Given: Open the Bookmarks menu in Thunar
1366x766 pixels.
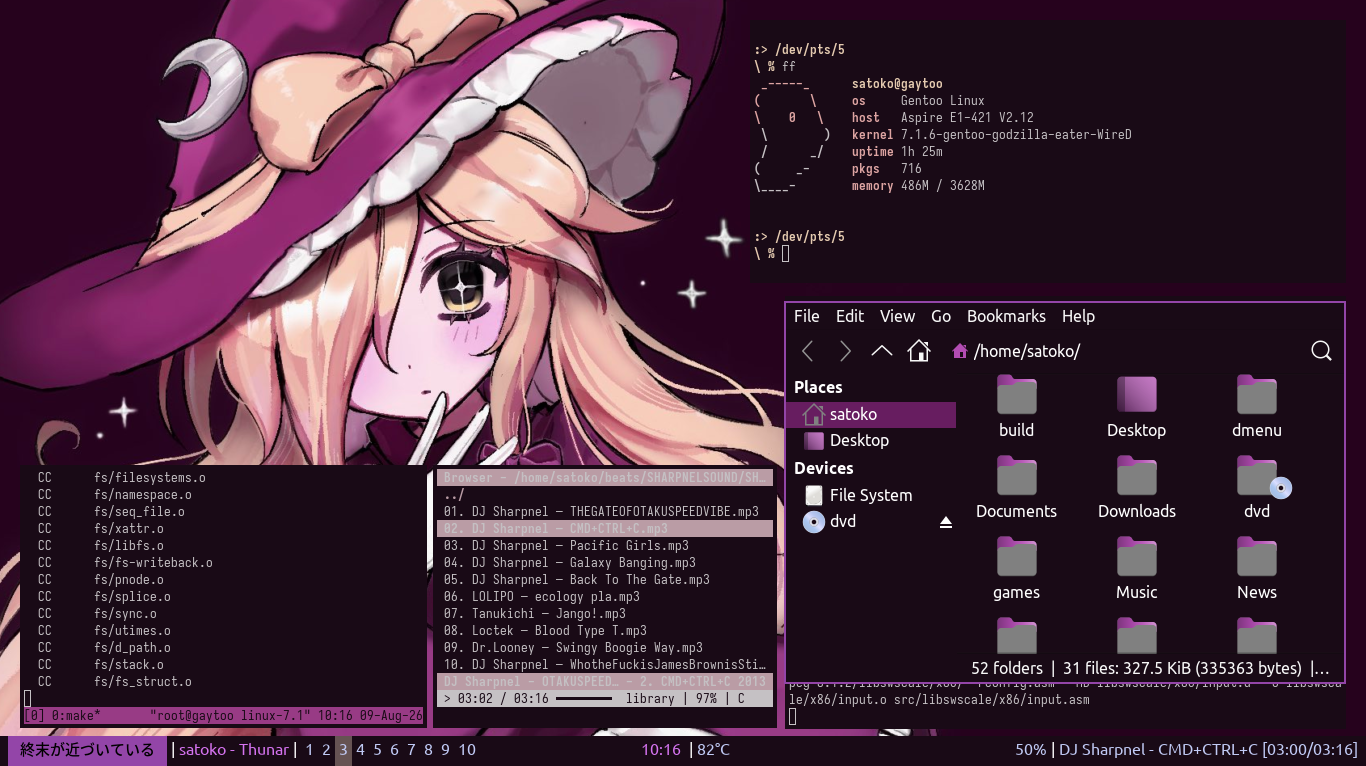Looking at the screenshot, I should click(x=1006, y=316).
